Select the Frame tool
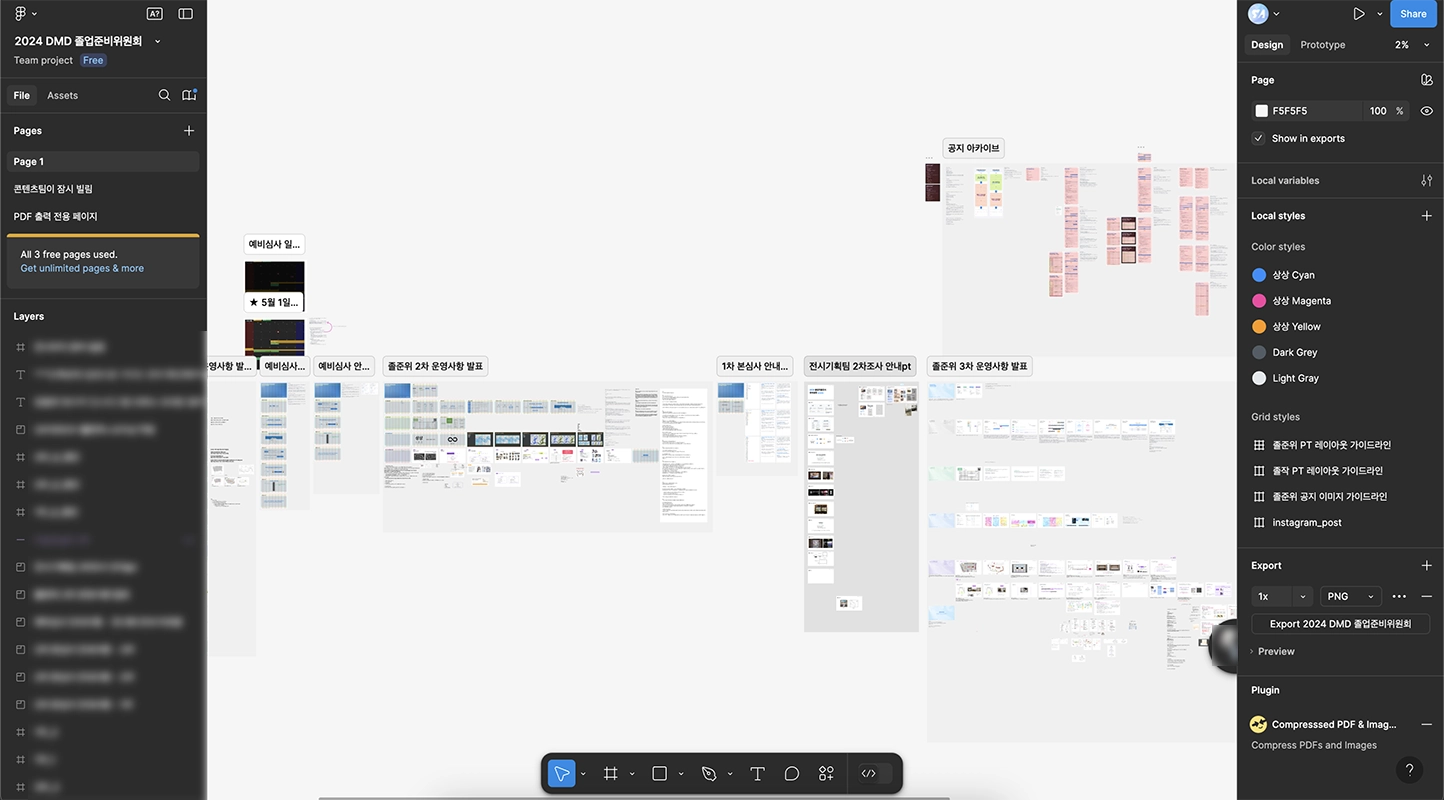The width and height of the screenshot is (1444, 800). [x=611, y=773]
